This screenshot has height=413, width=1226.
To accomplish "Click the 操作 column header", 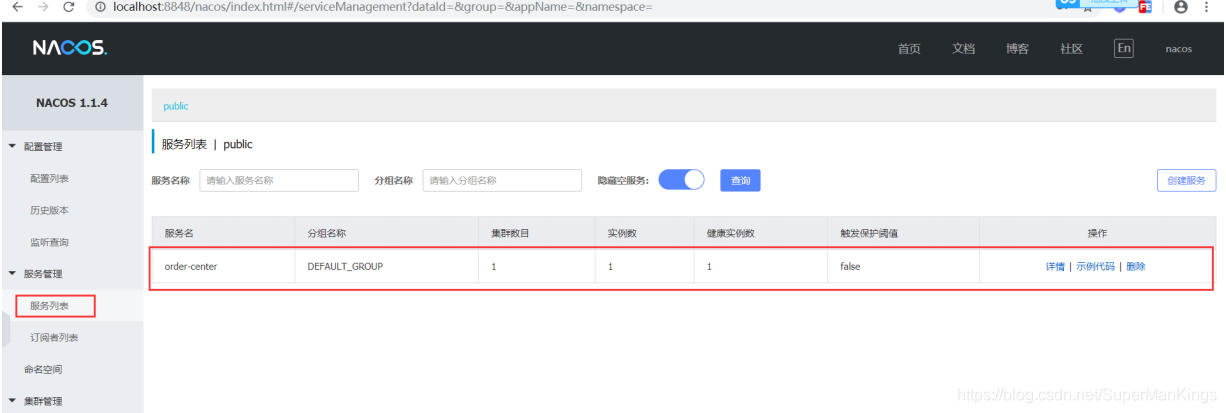I will pyautogui.click(x=1097, y=232).
